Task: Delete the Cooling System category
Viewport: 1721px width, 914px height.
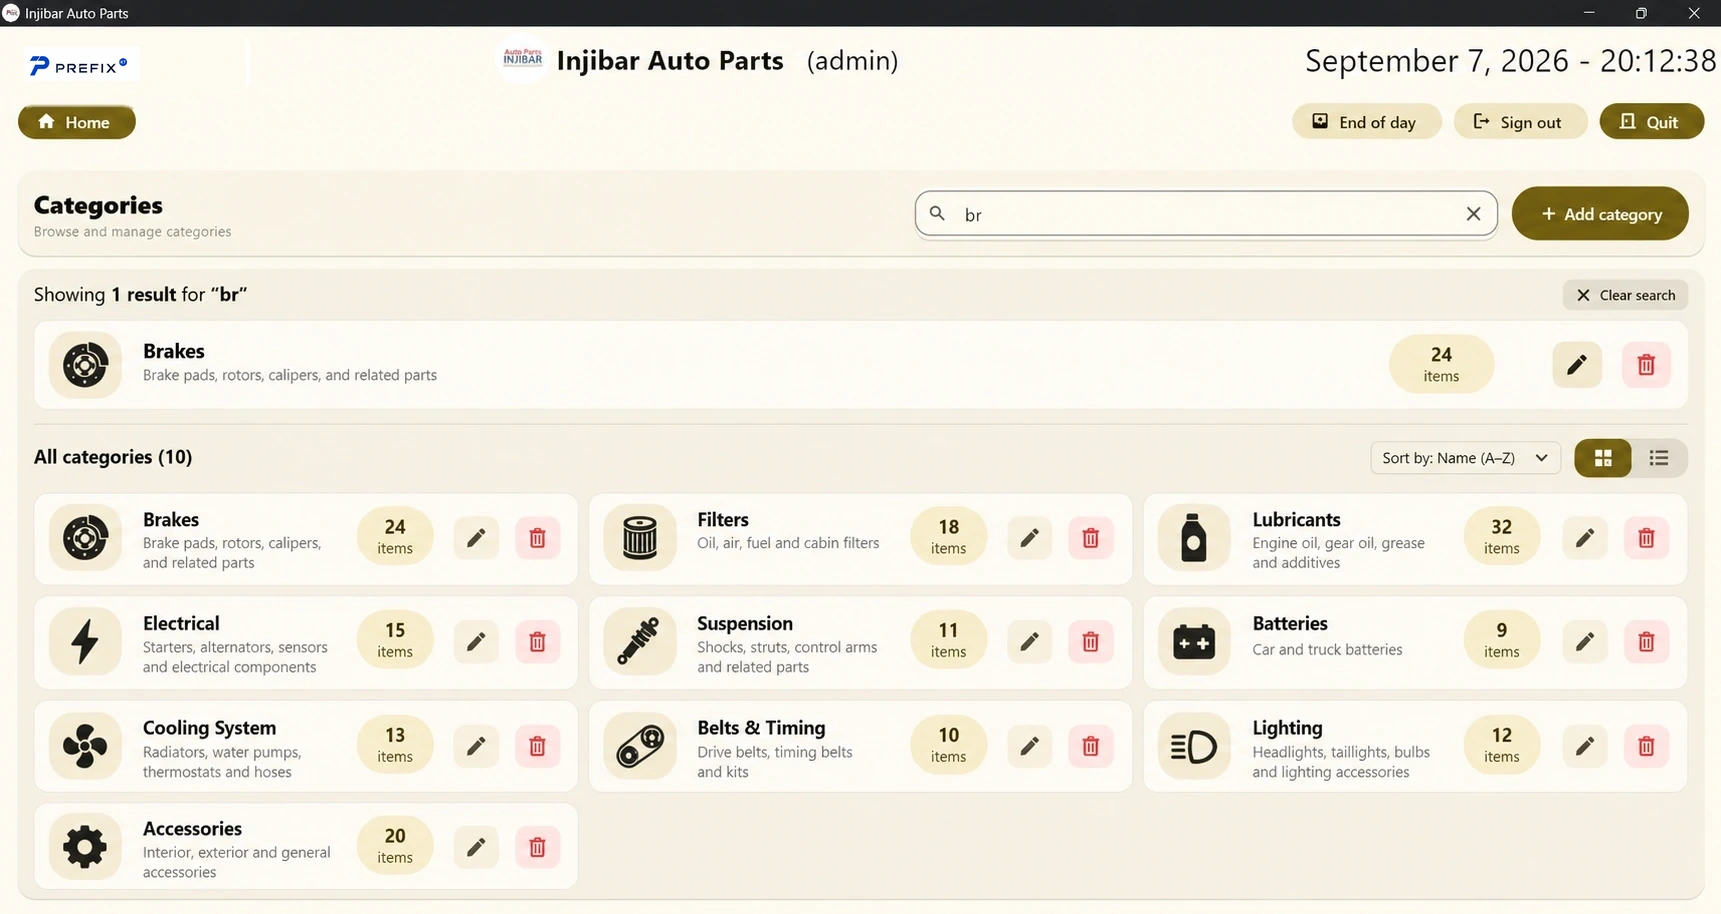Action: click(537, 746)
